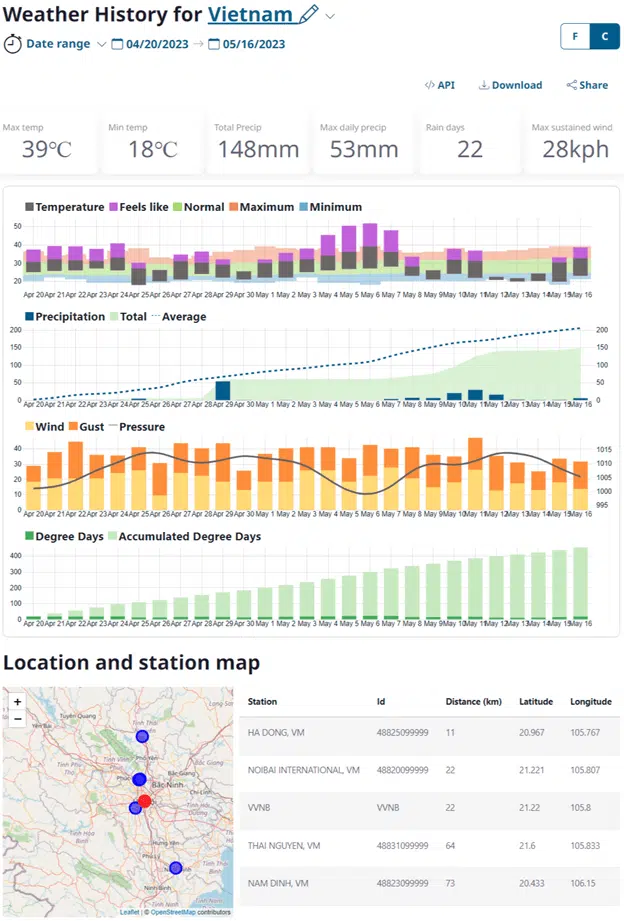624x921 pixels.
Task: Click the Gust orange legend swatch
Action: coord(74,427)
